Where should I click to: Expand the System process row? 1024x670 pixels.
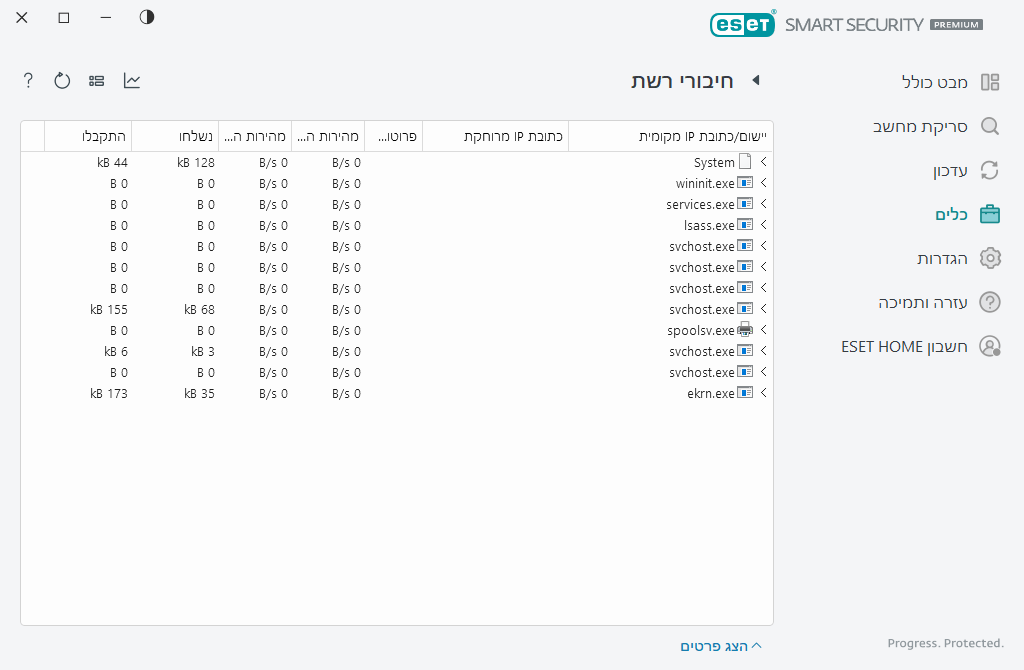click(x=764, y=162)
